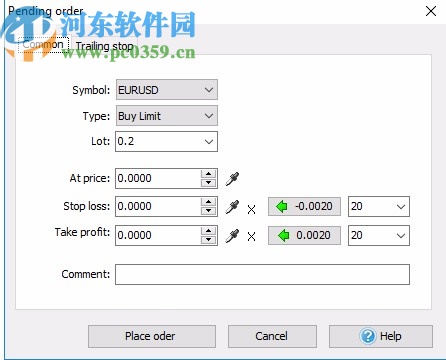Decrease Stop loss with down spinner arrow
Viewport: 446px width, 360px height.
(209, 211)
